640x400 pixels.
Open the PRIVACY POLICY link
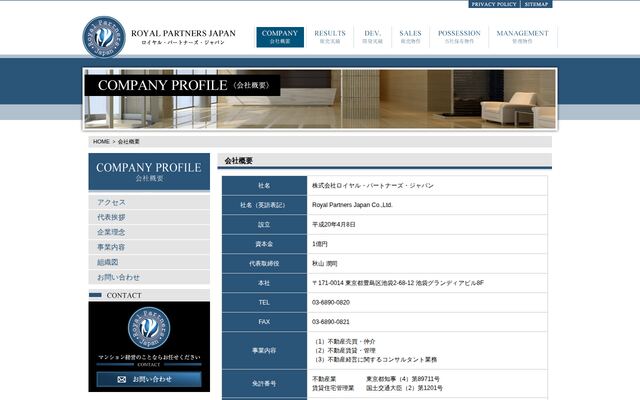(x=494, y=4)
